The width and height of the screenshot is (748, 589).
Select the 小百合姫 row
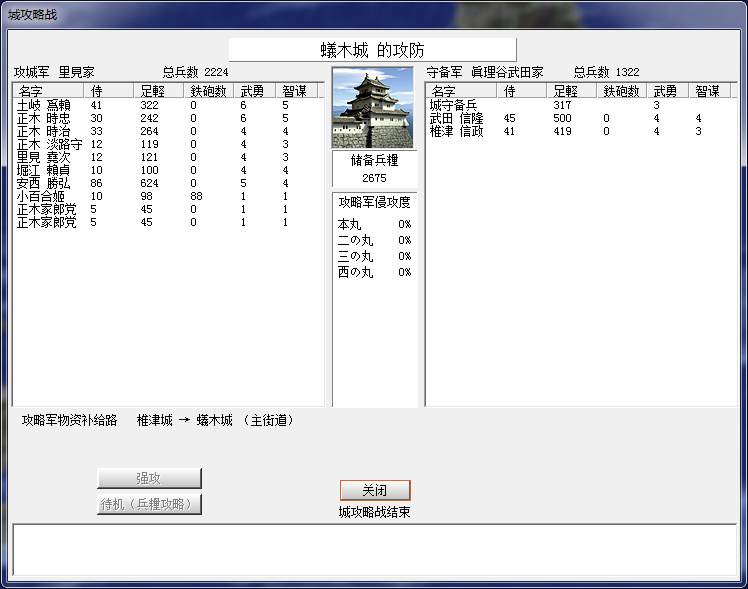(x=167, y=196)
